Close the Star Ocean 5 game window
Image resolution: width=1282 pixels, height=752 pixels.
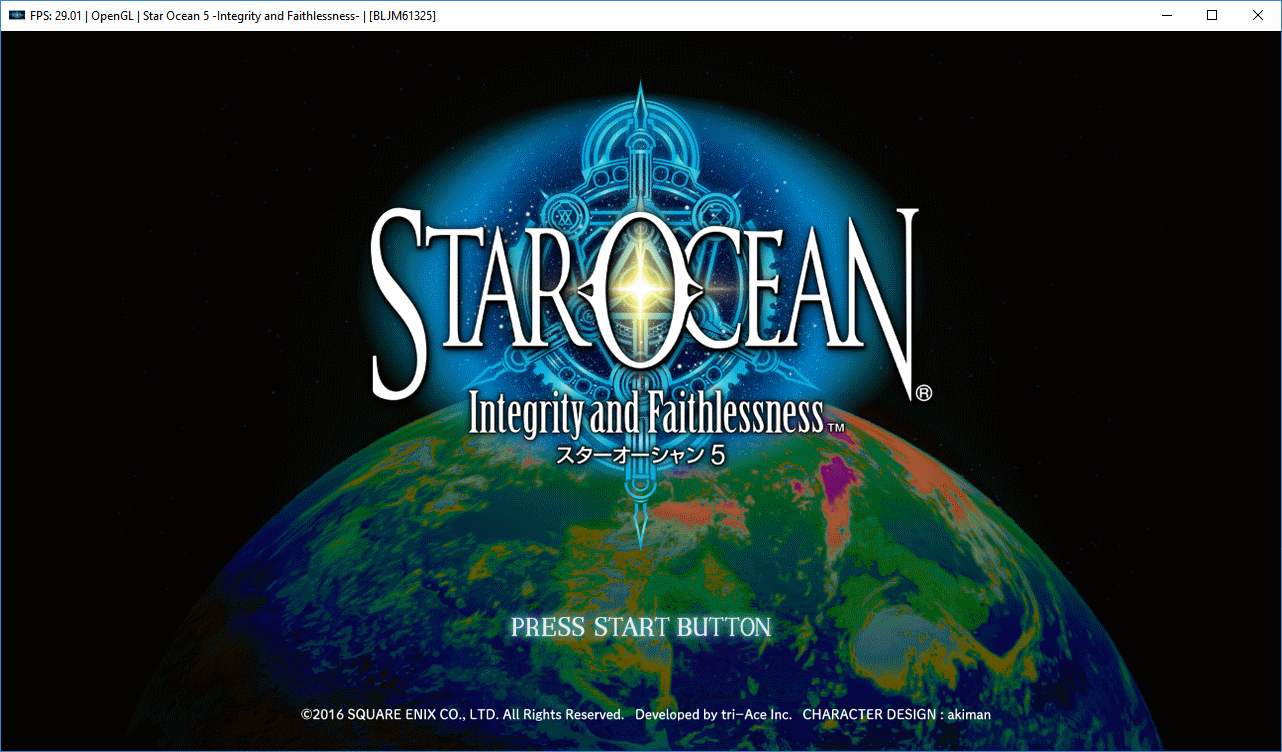click(1258, 15)
